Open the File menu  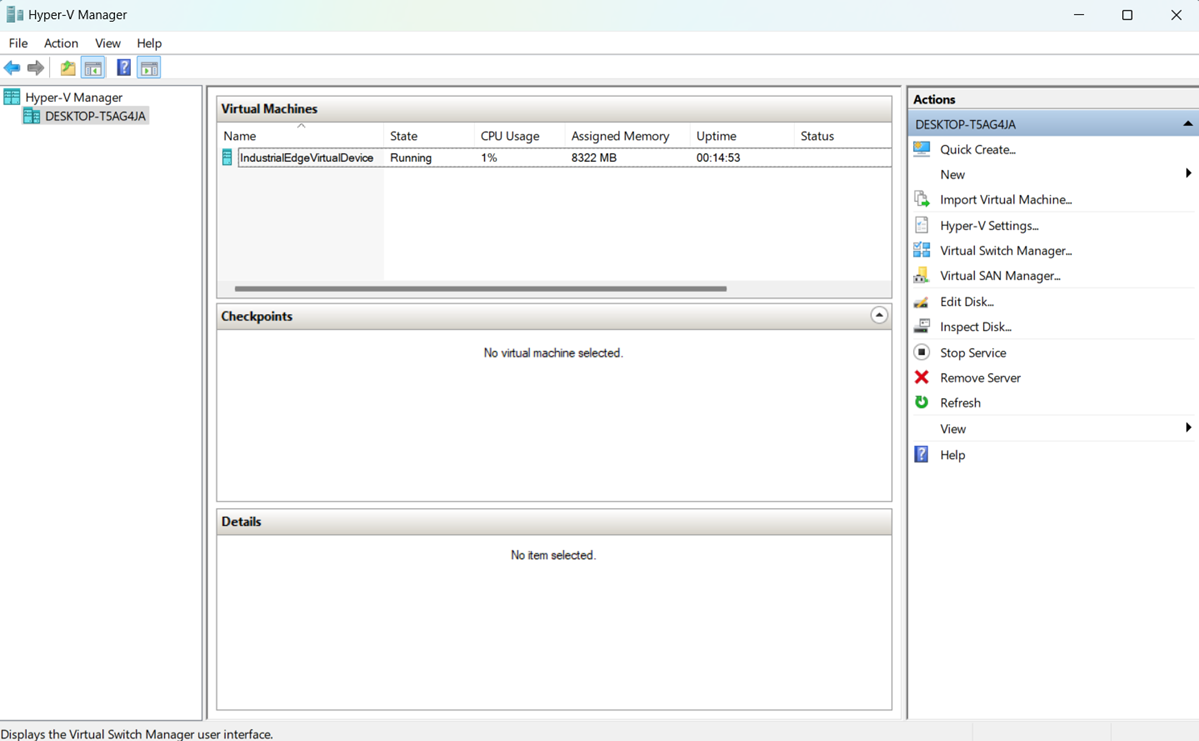point(17,43)
